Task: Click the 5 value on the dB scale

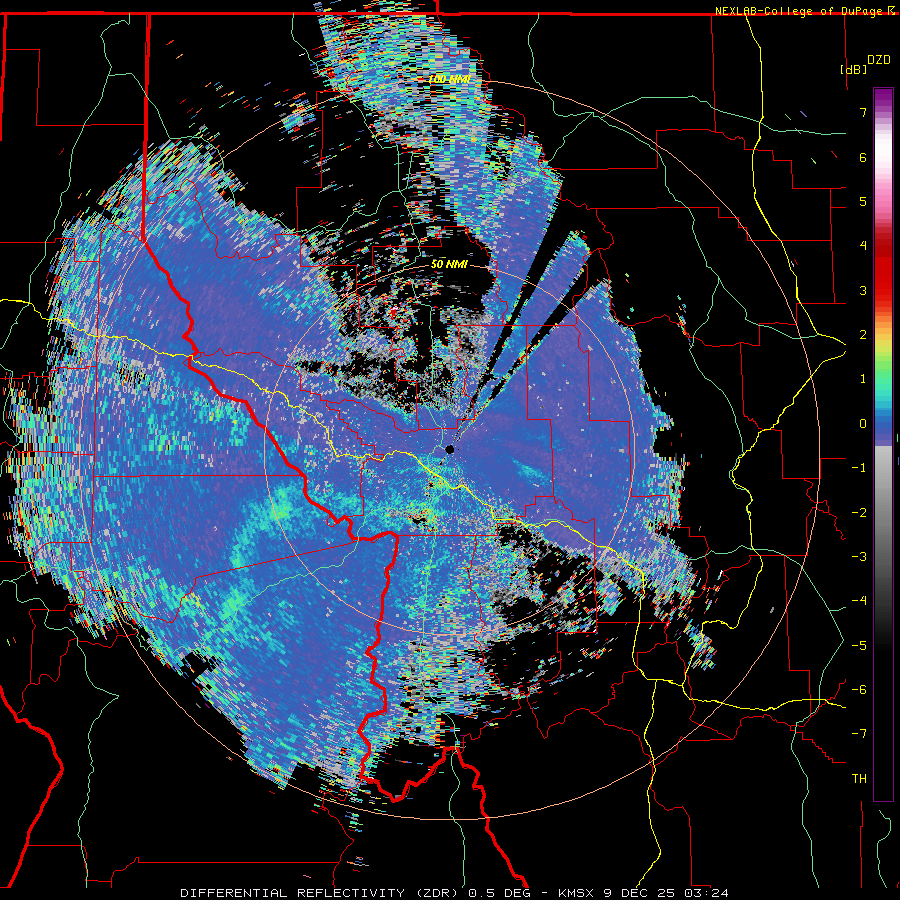Action: click(x=863, y=201)
